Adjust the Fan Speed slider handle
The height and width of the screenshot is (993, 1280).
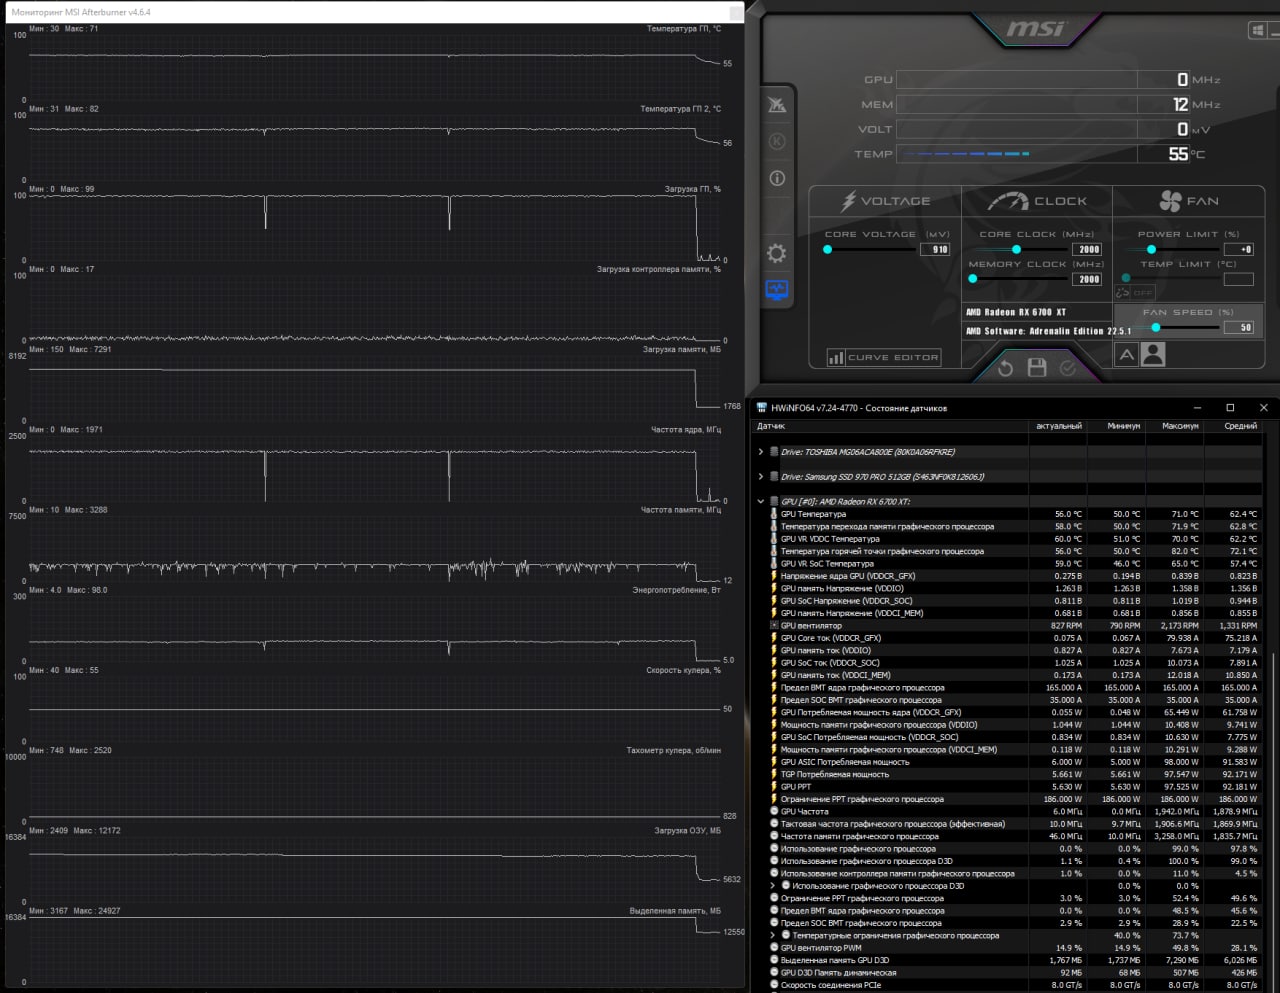point(1156,327)
